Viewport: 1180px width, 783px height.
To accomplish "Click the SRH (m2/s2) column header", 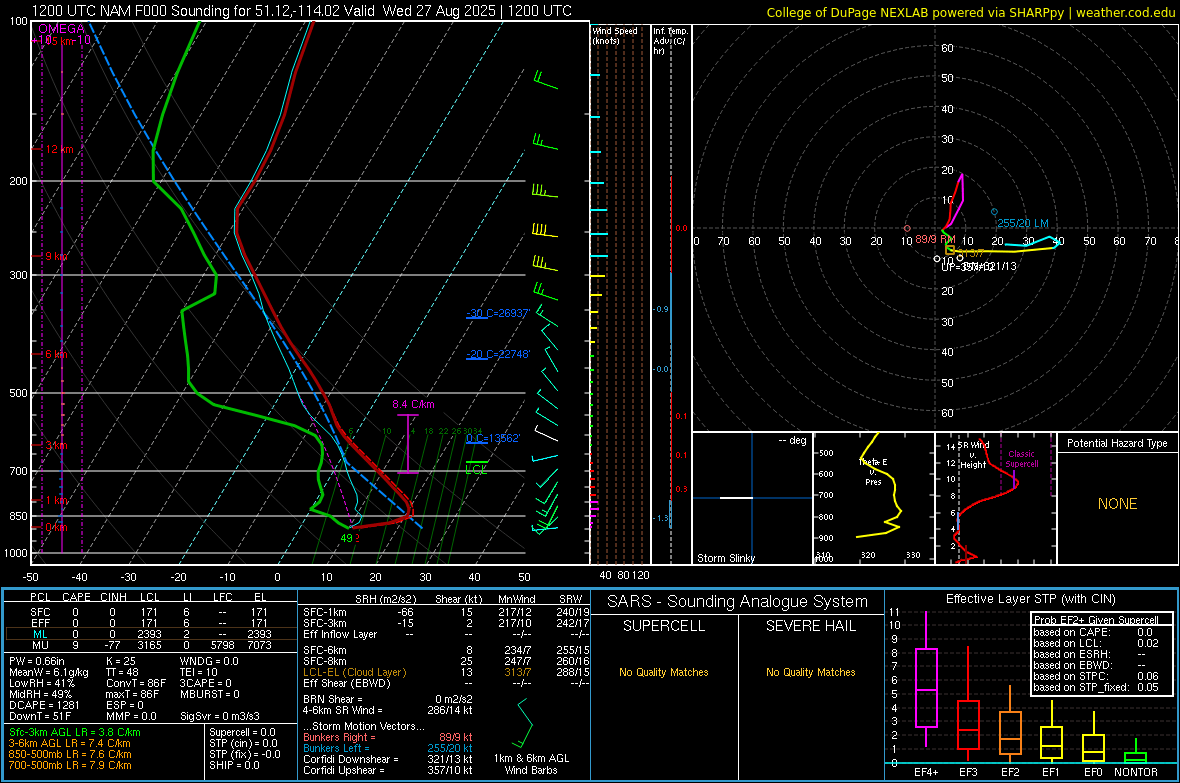I will coord(385,599).
